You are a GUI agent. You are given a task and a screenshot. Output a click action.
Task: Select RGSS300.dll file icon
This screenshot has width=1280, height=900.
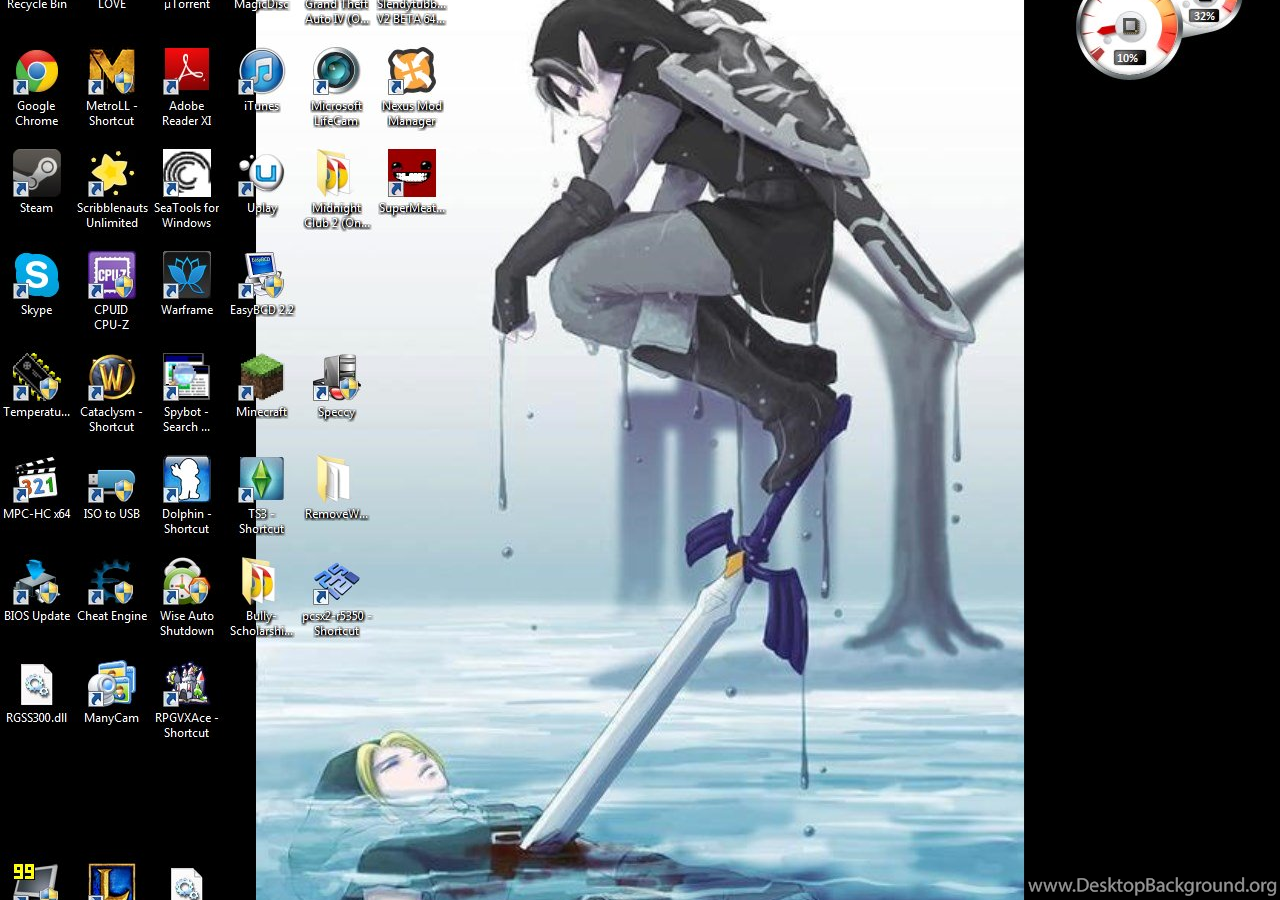pos(36,683)
